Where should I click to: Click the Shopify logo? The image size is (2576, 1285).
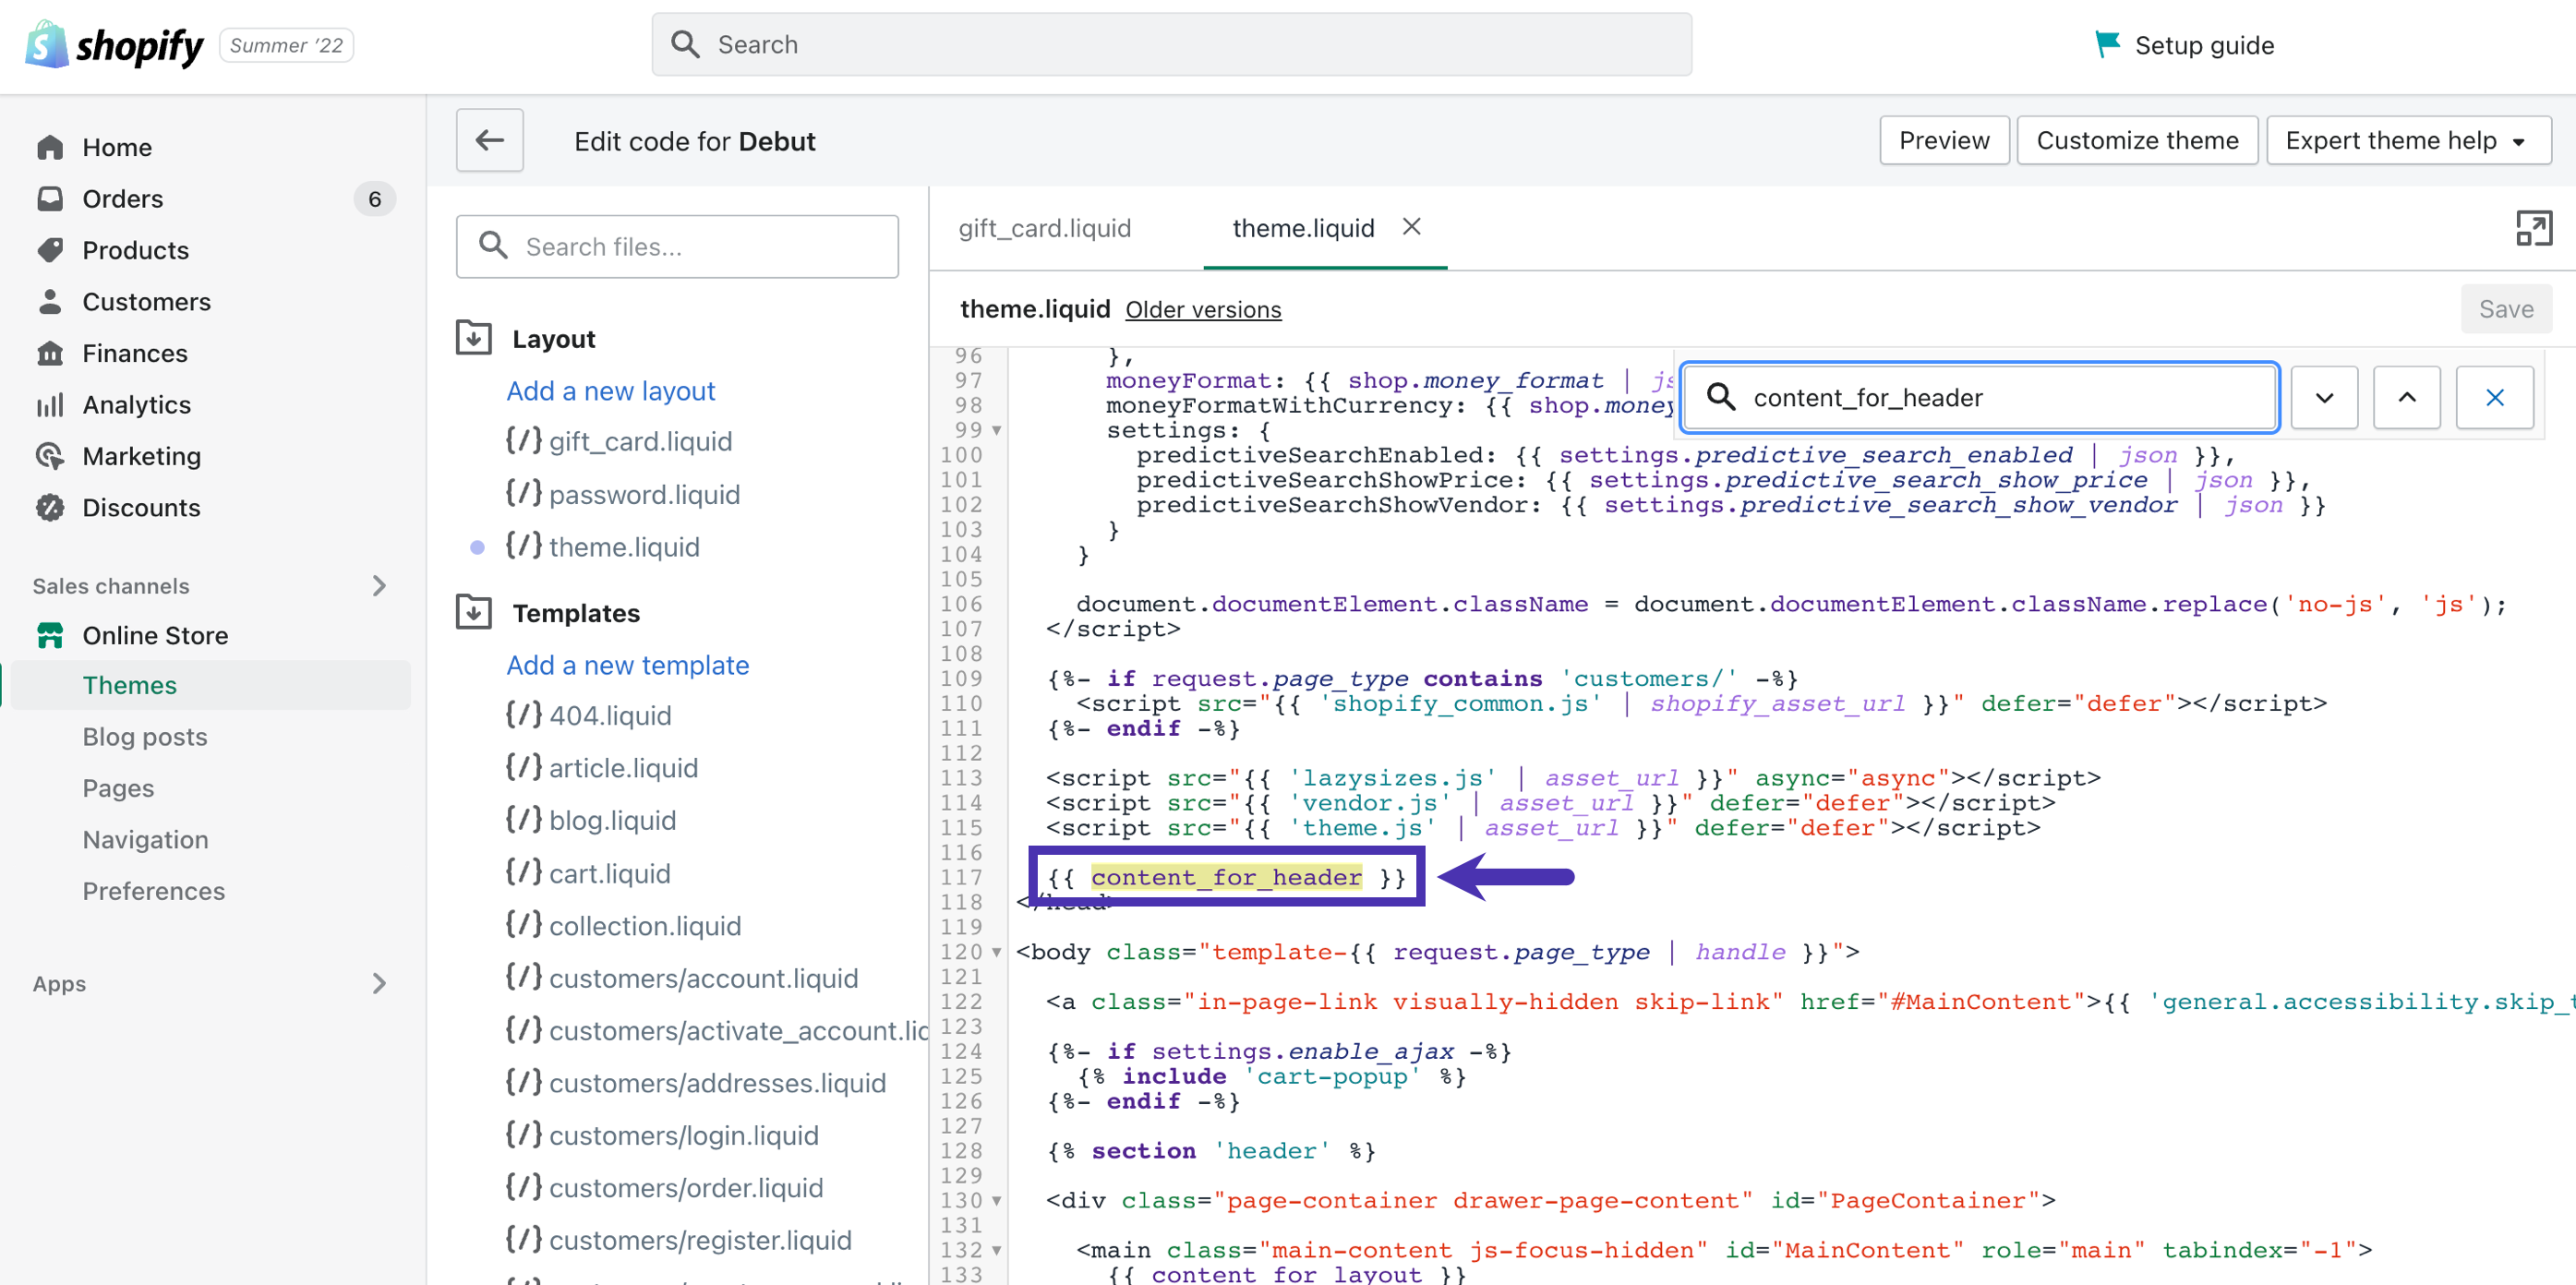(114, 45)
